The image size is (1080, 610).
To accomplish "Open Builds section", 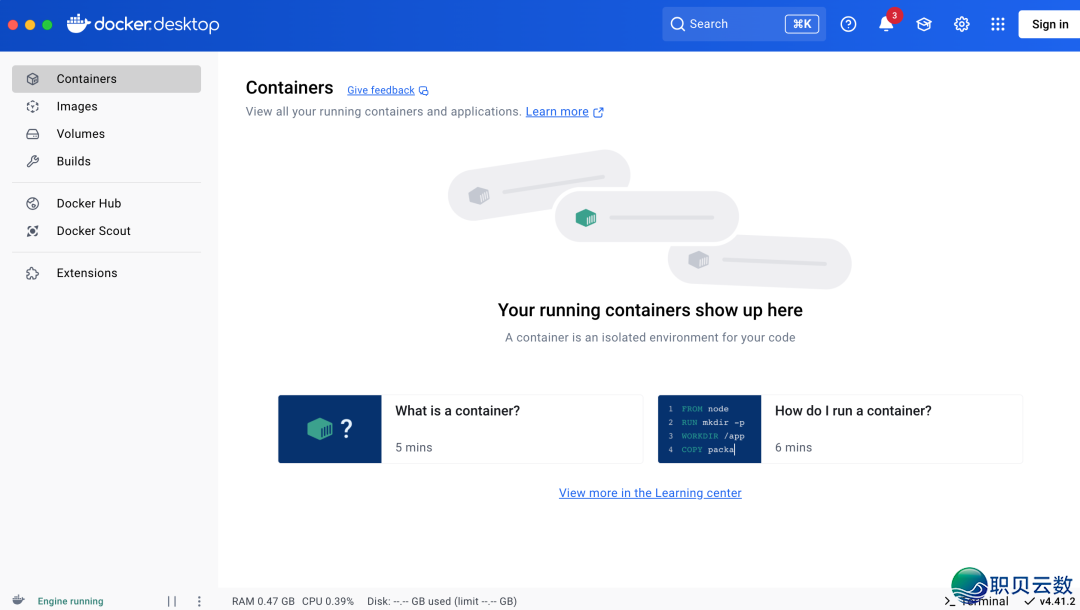I will pyautogui.click(x=73, y=161).
